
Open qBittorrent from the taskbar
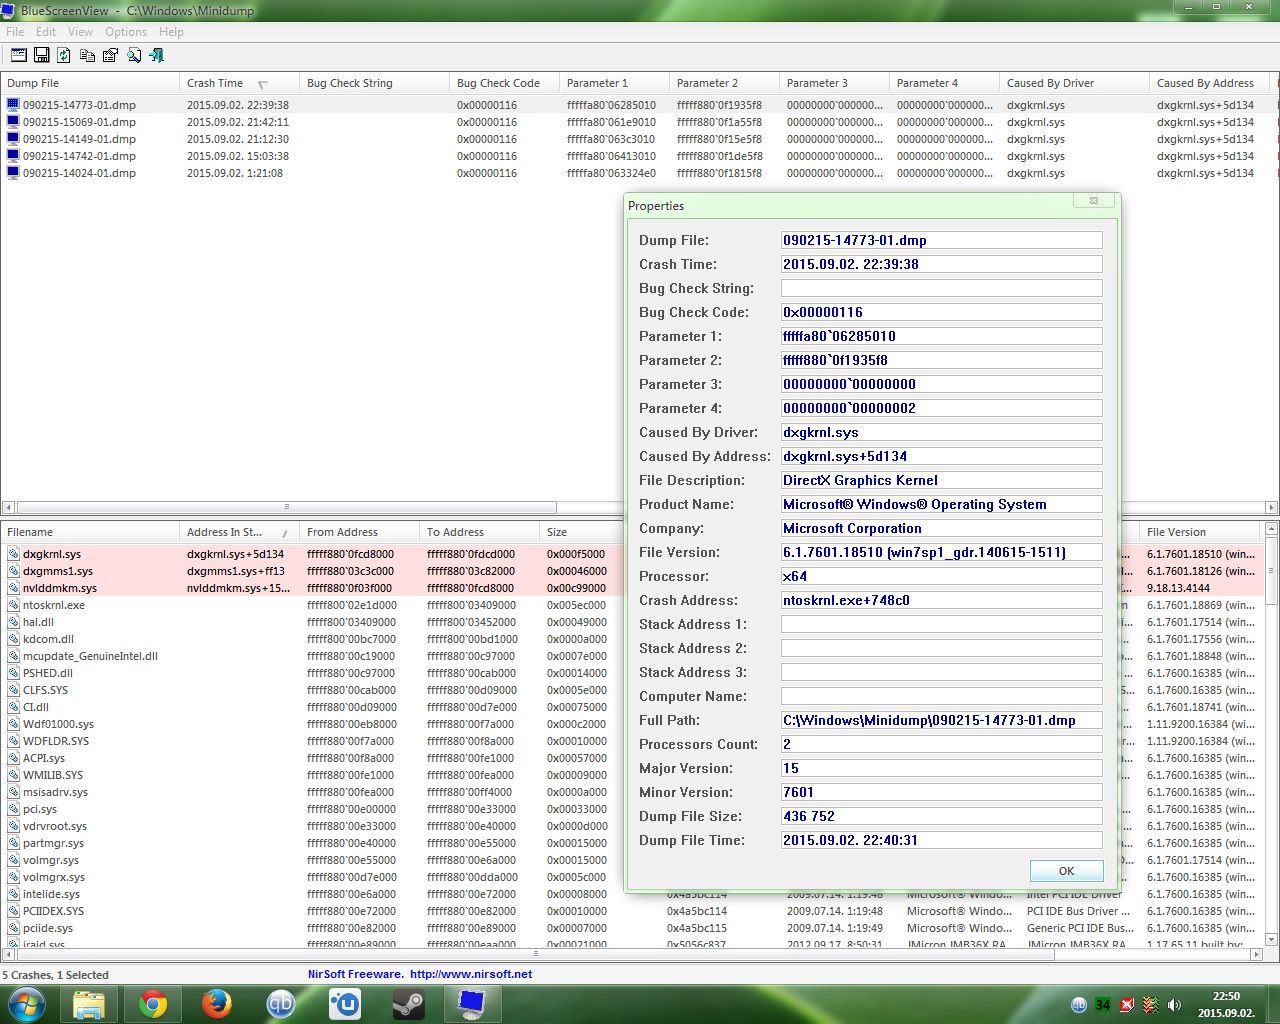tap(281, 1004)
